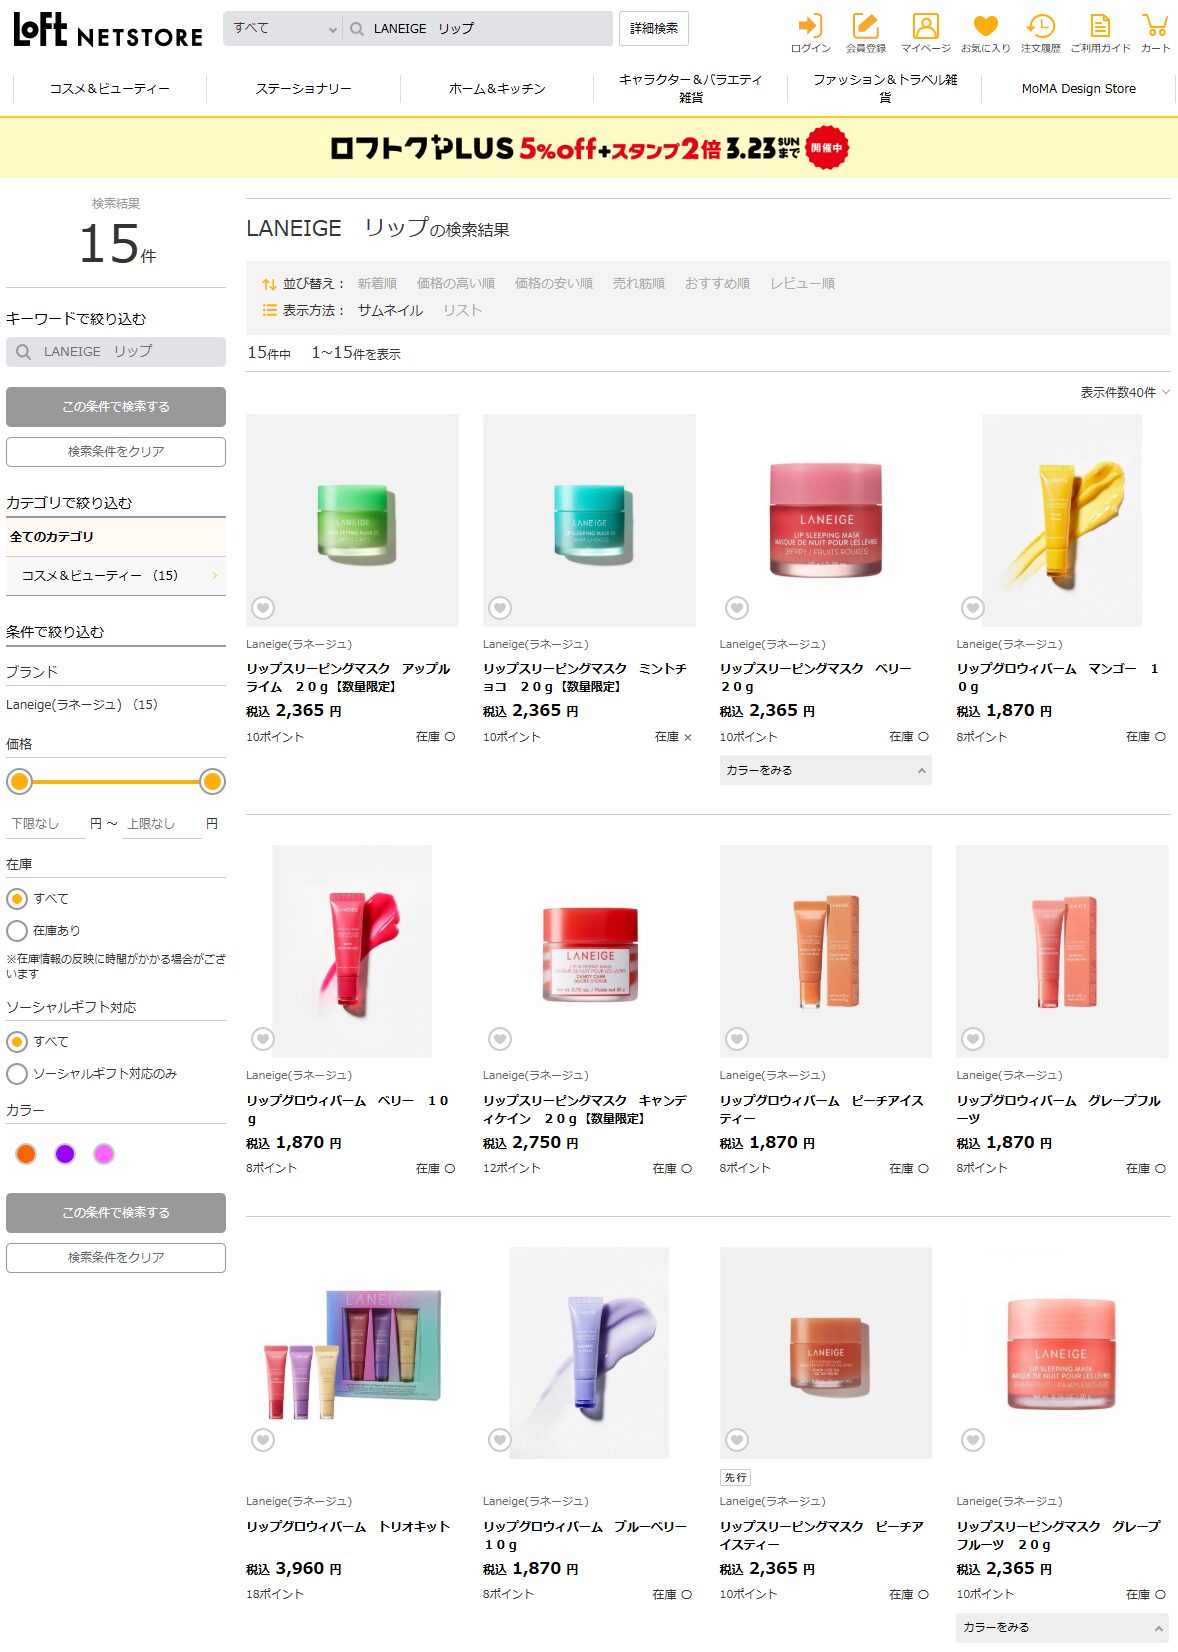Favorite the Berry 20g lip sleeping mask
1178x1652 pixels.
737,607
